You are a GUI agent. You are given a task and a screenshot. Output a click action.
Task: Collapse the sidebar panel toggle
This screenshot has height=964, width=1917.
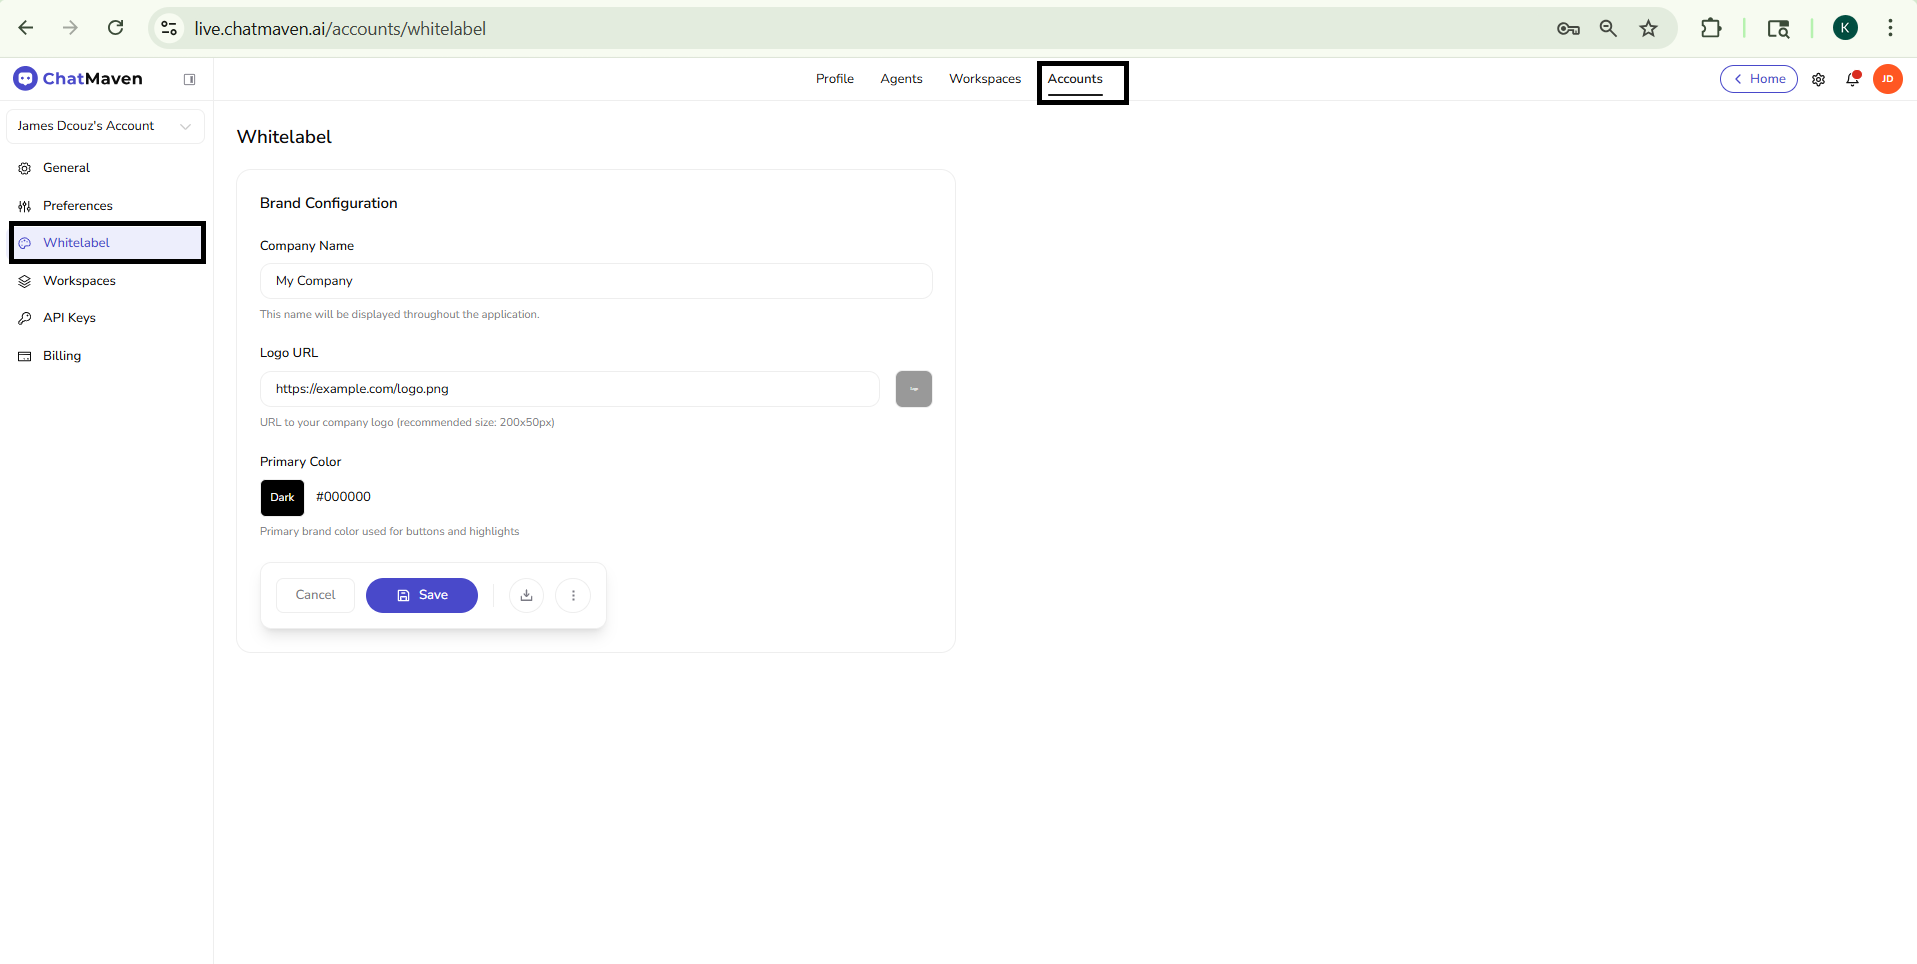(x=189, y=79)
